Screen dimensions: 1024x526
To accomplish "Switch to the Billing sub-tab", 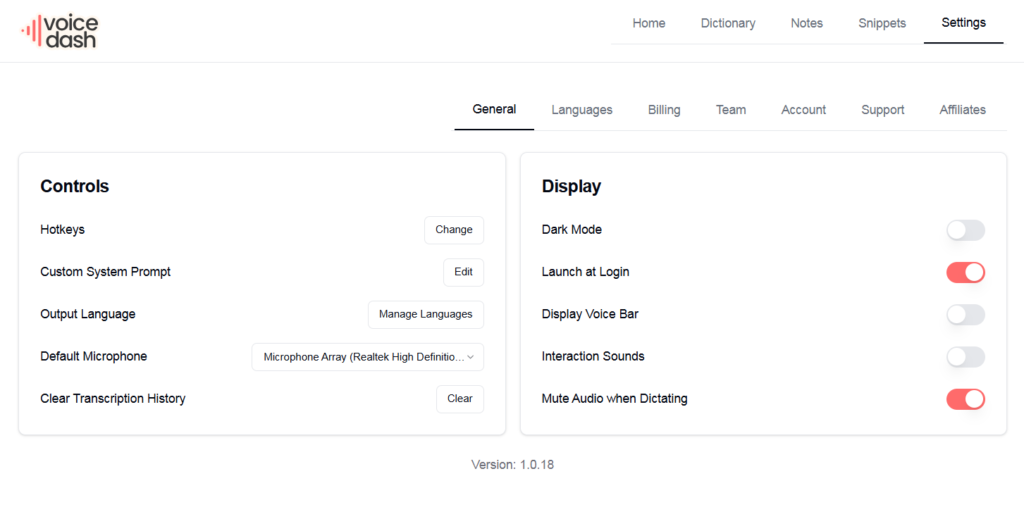I will (664, 110).
